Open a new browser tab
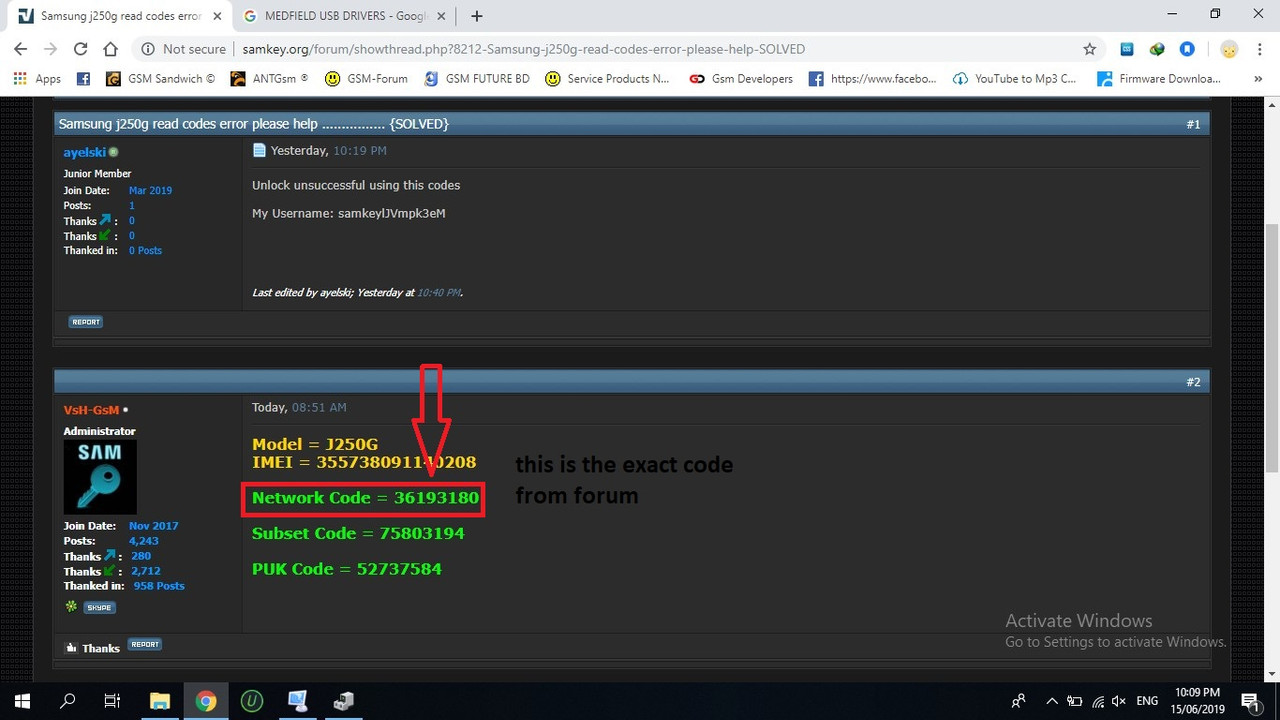Image resolution: width=1280 pixels, height=720 pixels. (477, 16)
